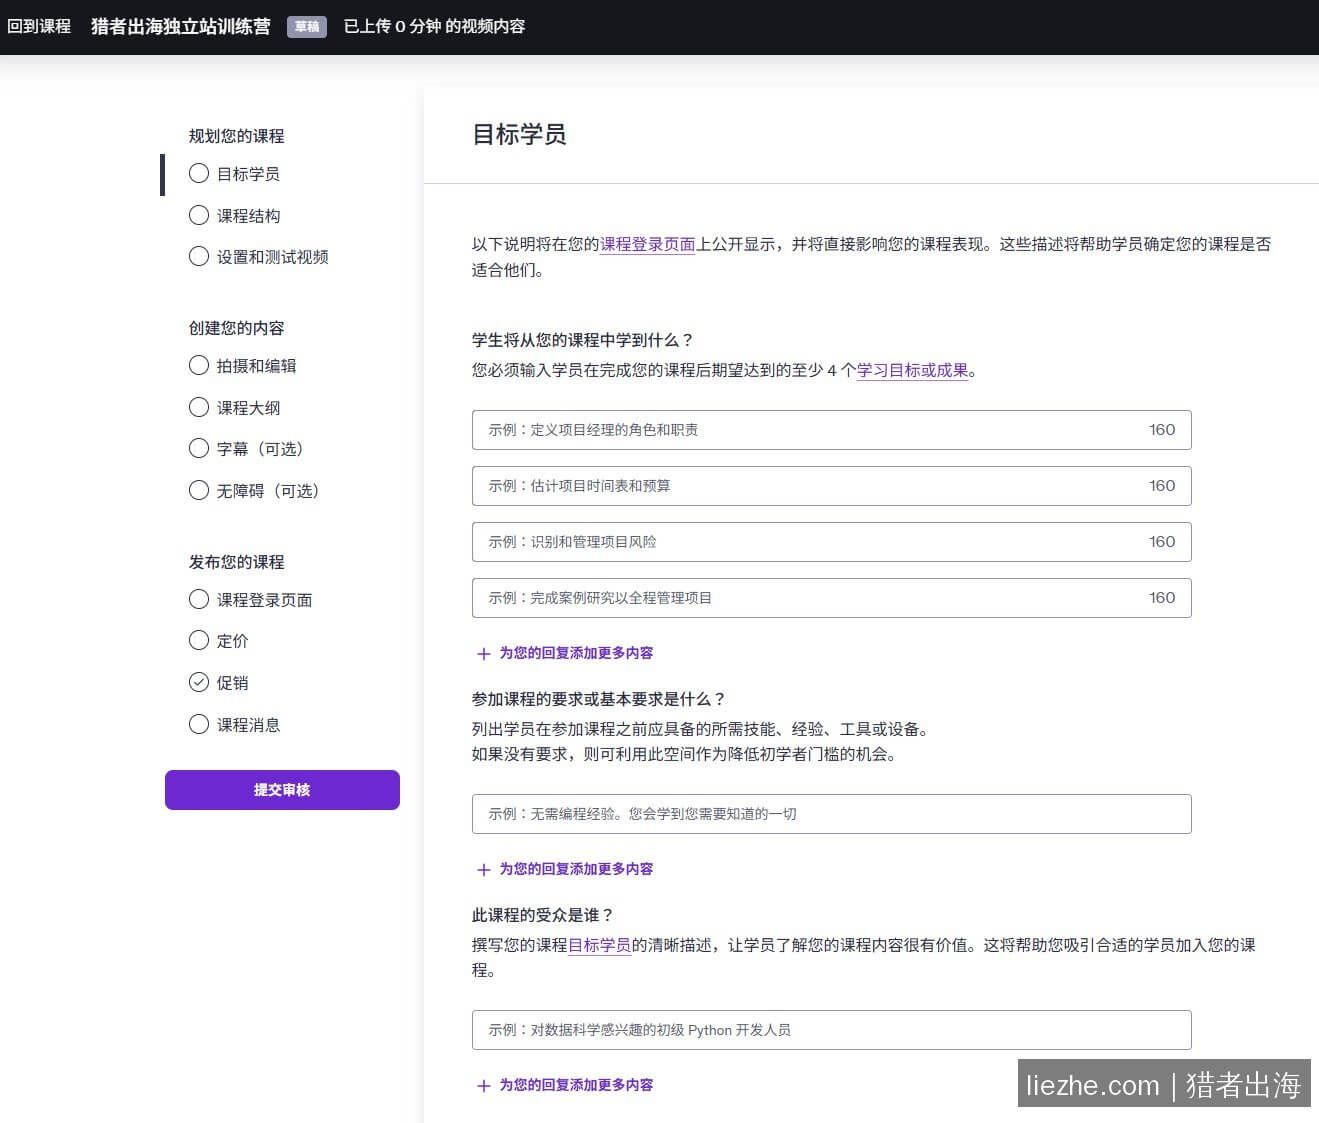Click the 课程消息 circle icon
1319x1123 pixels.
(199, 724)
